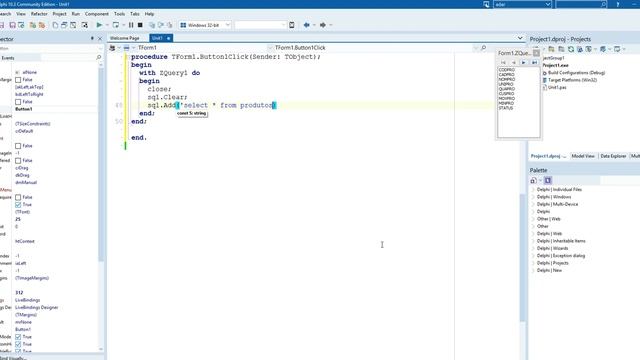Open the TForm1.Button1Click method dropdown
This screenshot has width=640, height=360.
coord(270,48)
